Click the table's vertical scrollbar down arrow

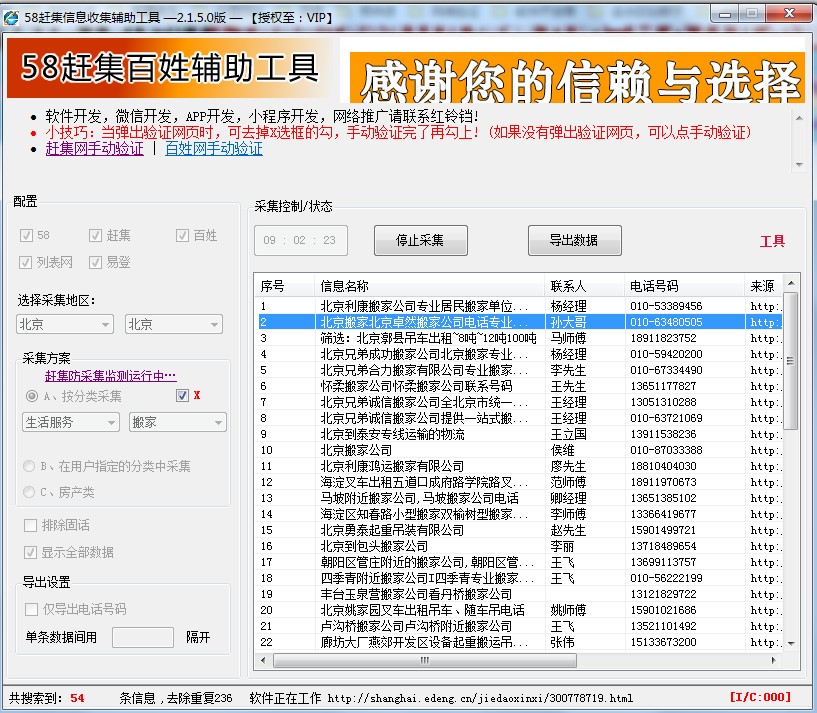pyautogui.click(x=790, y=643)
